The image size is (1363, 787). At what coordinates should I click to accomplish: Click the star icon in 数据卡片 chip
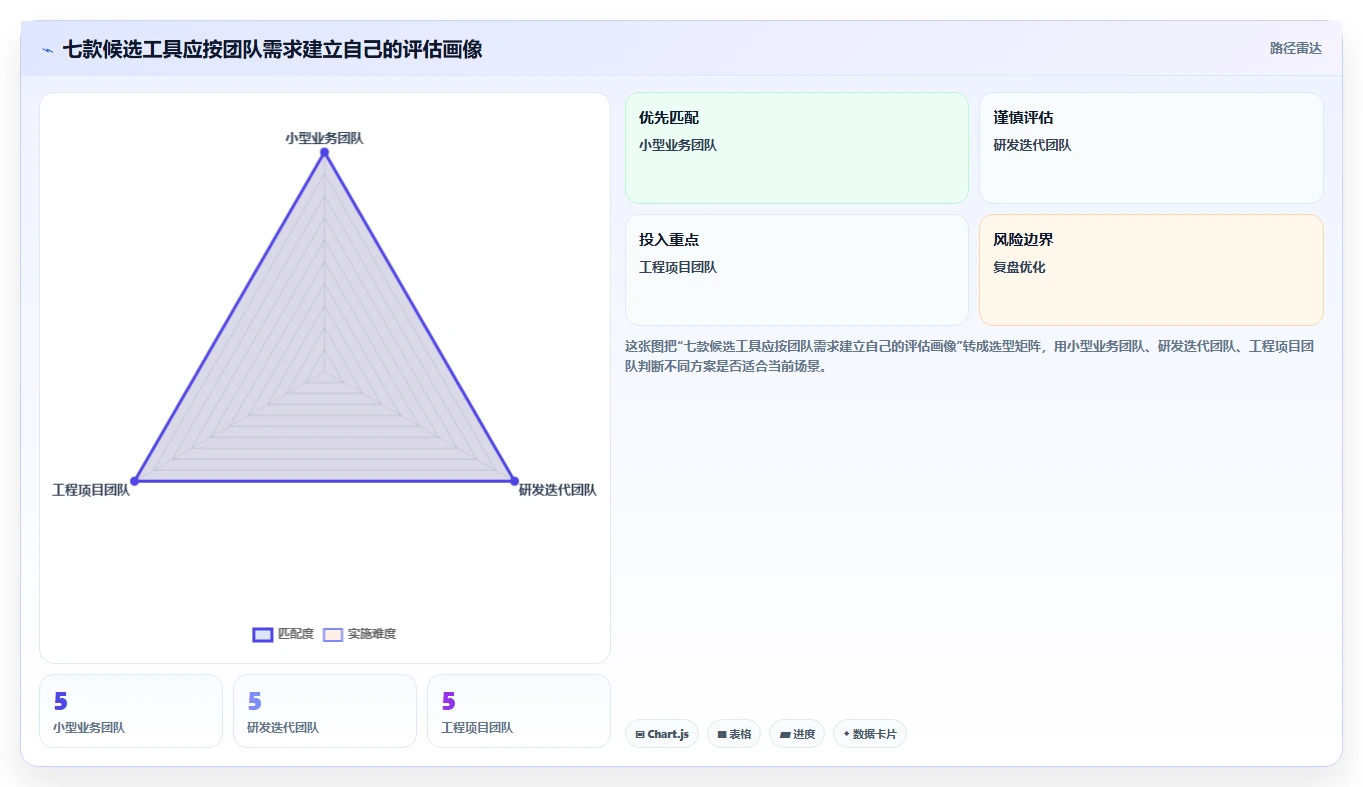pyautogui.click(x=846, y=734)
